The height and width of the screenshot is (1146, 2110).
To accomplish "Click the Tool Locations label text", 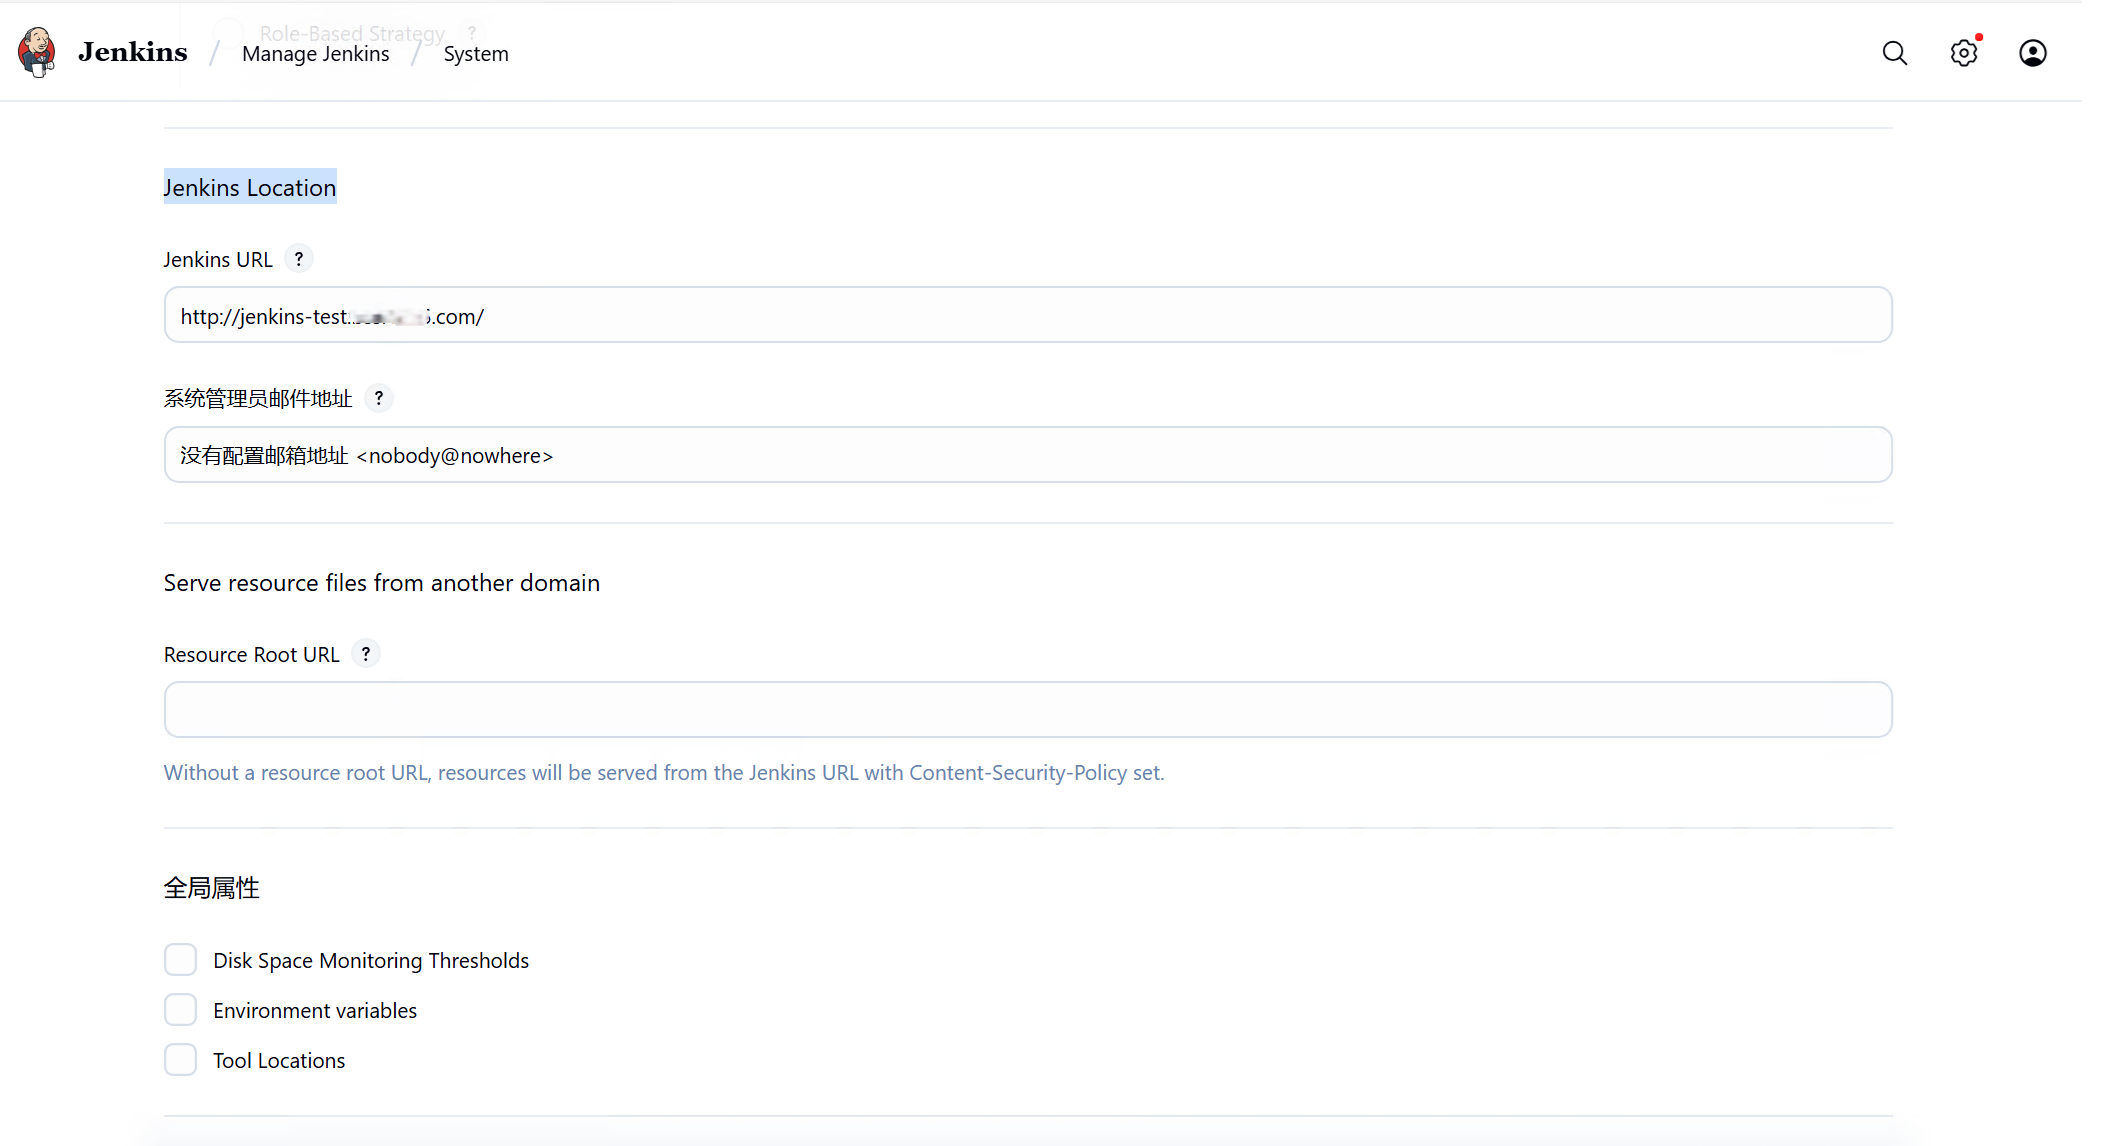I will [x=279, y=1061].
